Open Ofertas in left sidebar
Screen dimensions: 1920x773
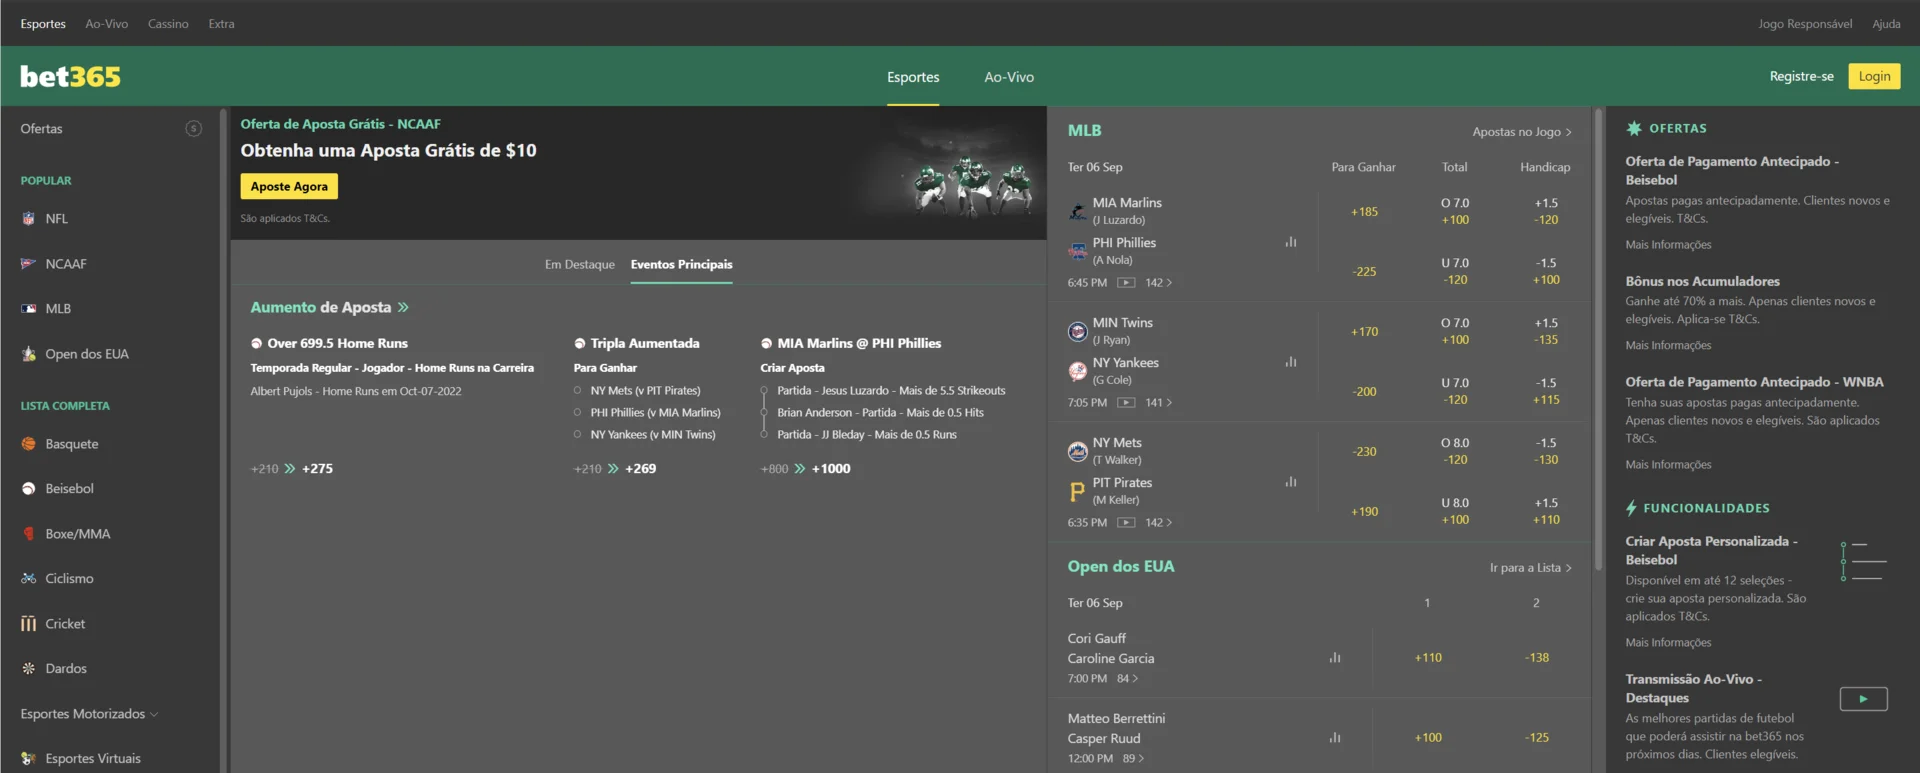tap(41, 129)
